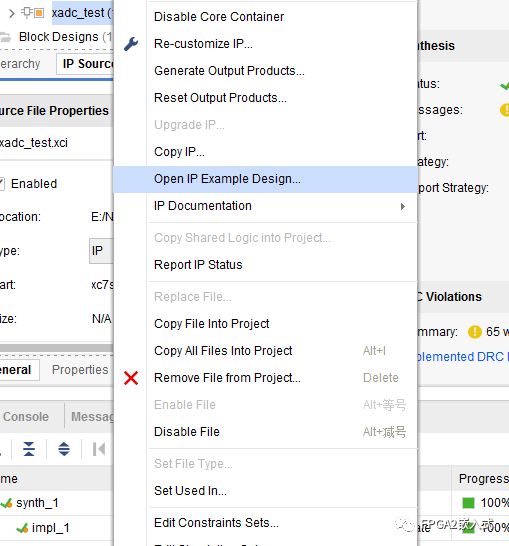Image resolution: width=509 pixels, height=546 pixels.
Task: Click the wrench icon beside Re-customize IP
Action: pos(131,44)
